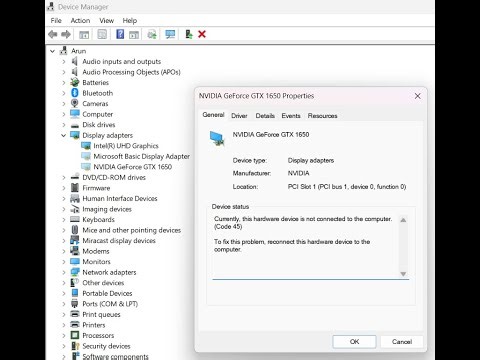This screenshot has width=480, height=360.
Task: Expand the Disk drives category
Action: point(64,125)
